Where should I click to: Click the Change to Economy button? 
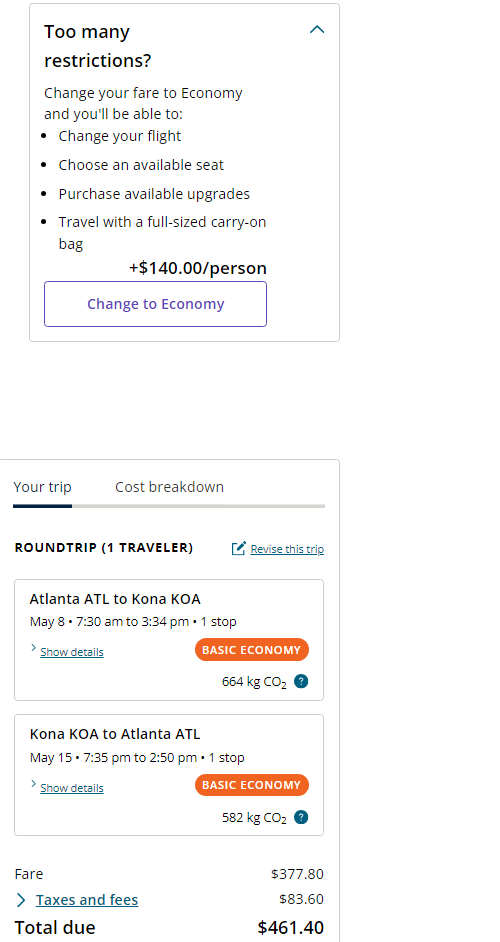[x=155, y=304]
